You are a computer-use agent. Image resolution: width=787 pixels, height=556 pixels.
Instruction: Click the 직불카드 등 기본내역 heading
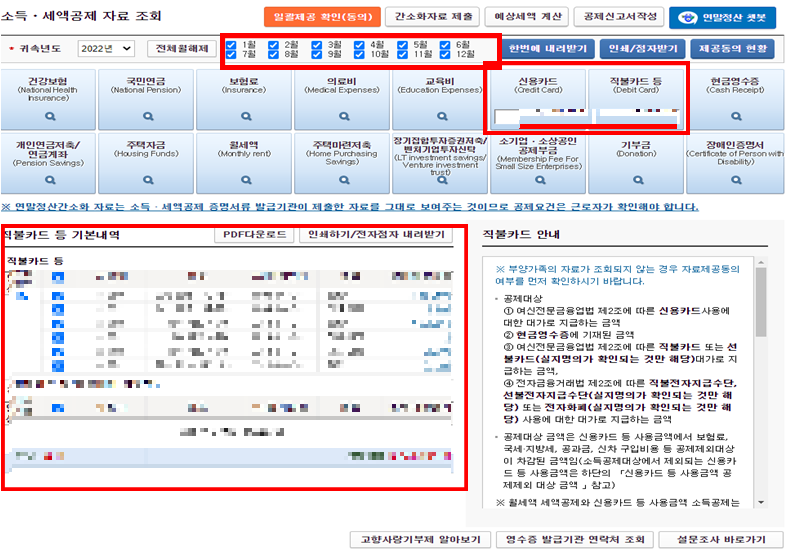coord(62,235)
